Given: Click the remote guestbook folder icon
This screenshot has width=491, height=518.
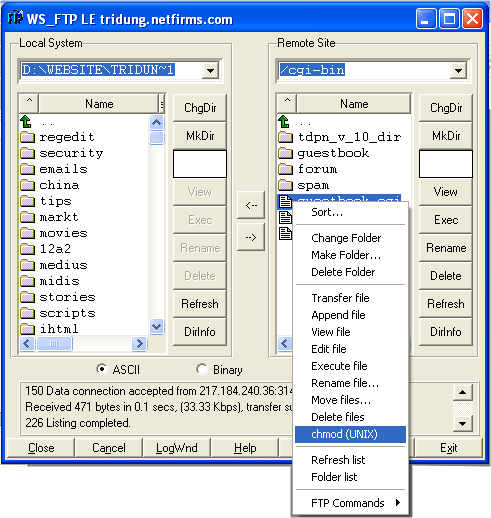Looking at the screenshot, I should coord(285,153).
